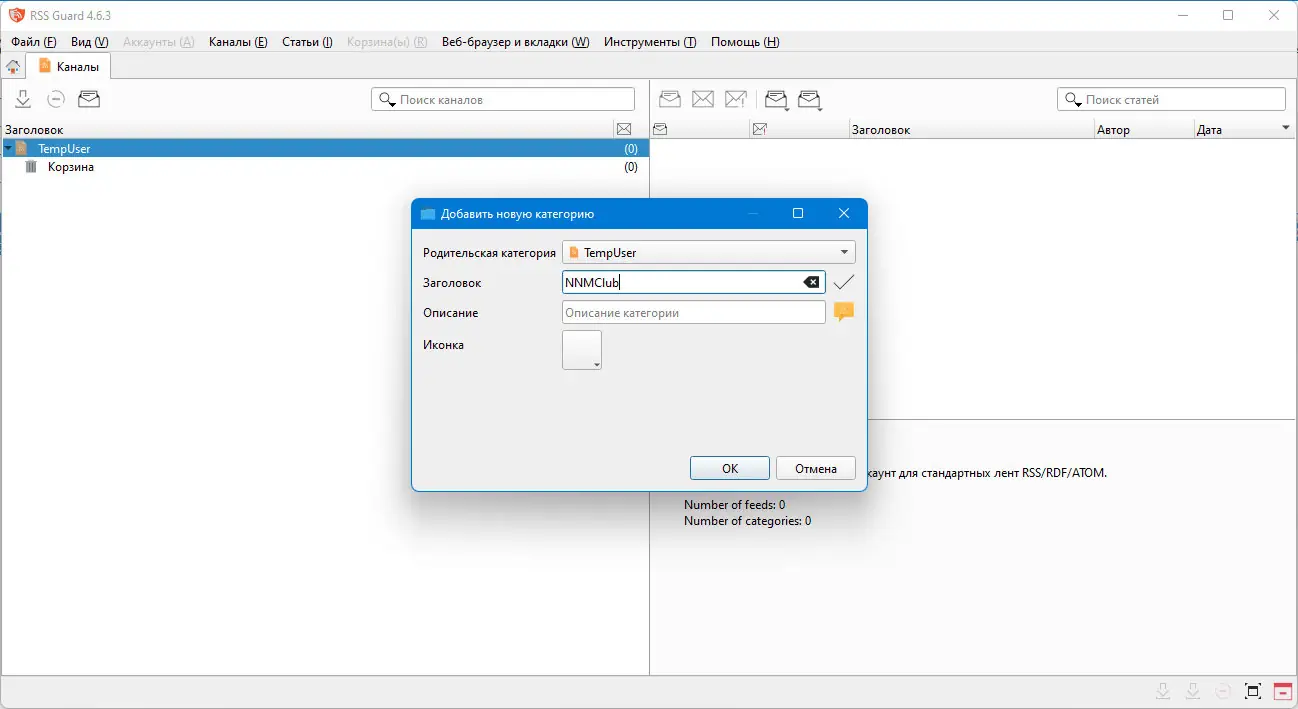Select the TempUser row in feeds tree
Viewport: 1298px width, 709px height.
click(x=325, y=148)
